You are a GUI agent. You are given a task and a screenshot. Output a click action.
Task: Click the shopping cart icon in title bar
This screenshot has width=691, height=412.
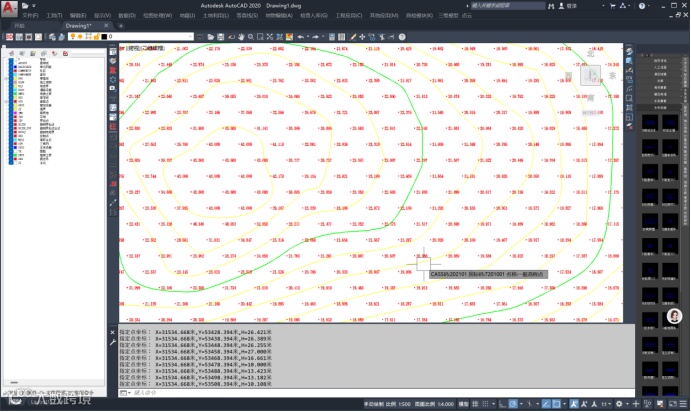[x=613, y=6]
